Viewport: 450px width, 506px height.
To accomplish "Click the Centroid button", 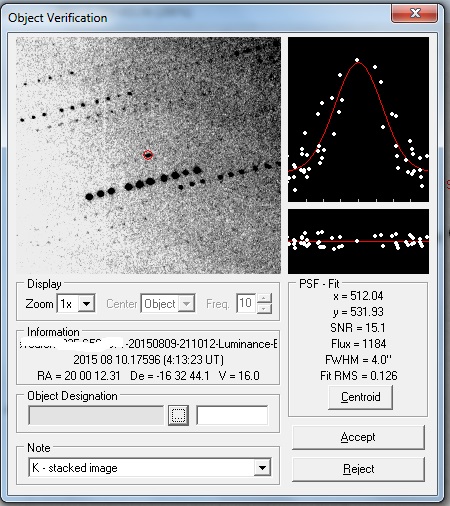I will point(360,397).
